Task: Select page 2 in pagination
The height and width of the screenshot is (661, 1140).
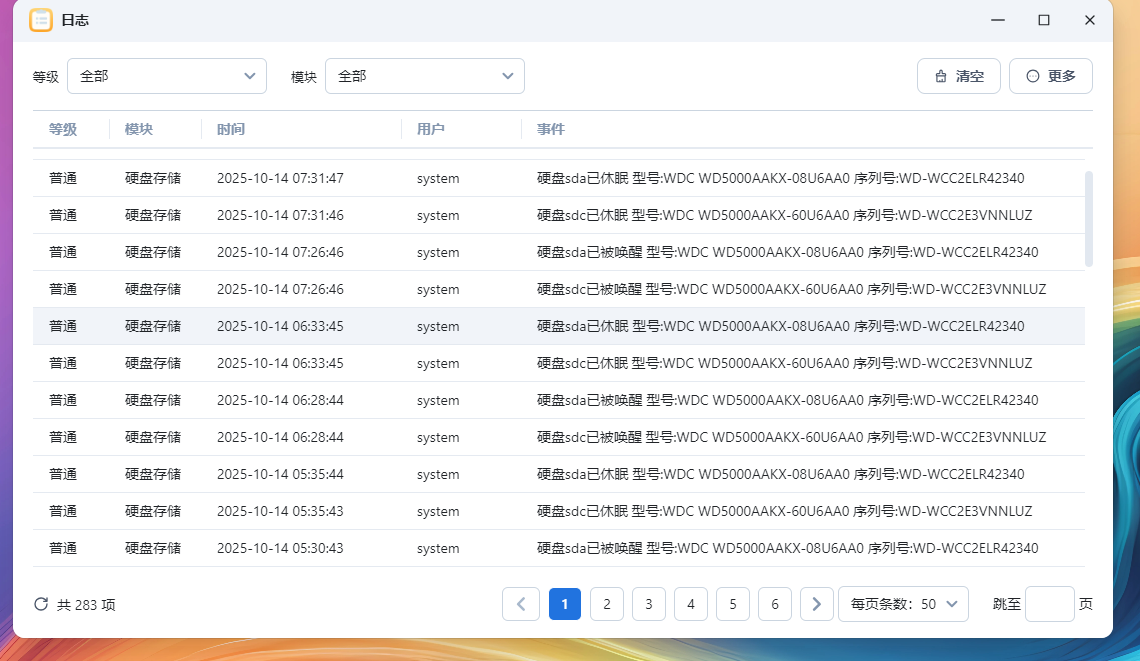Action: point(607,604)
